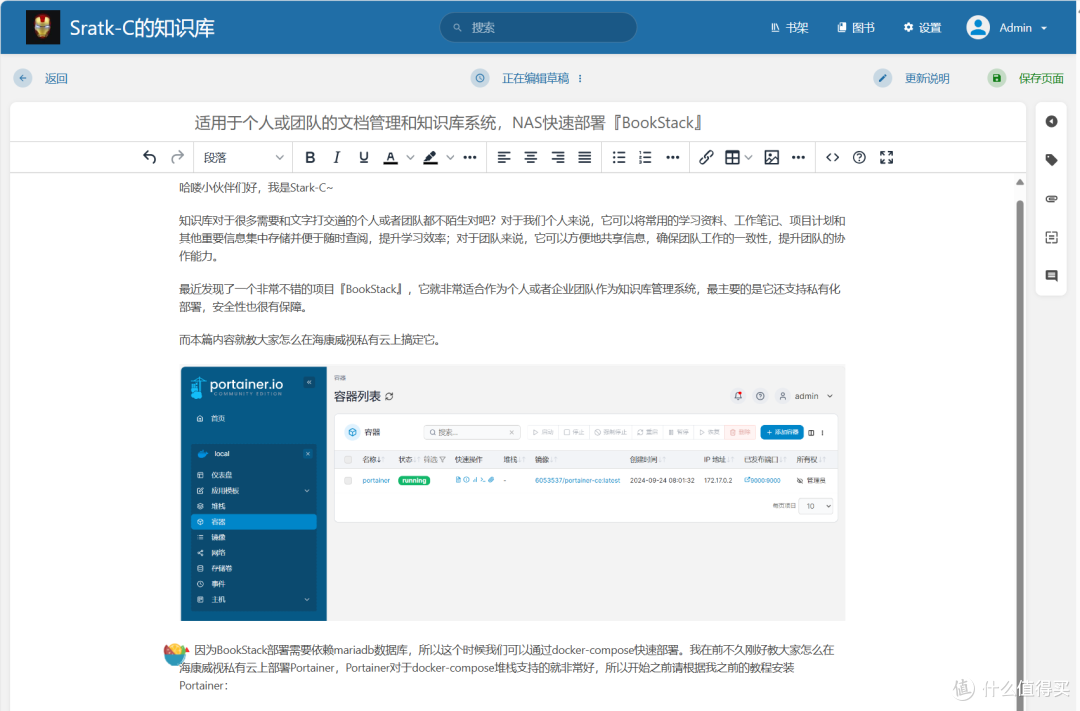Click the undo arrow in editor toolbar

coord(149,157)
